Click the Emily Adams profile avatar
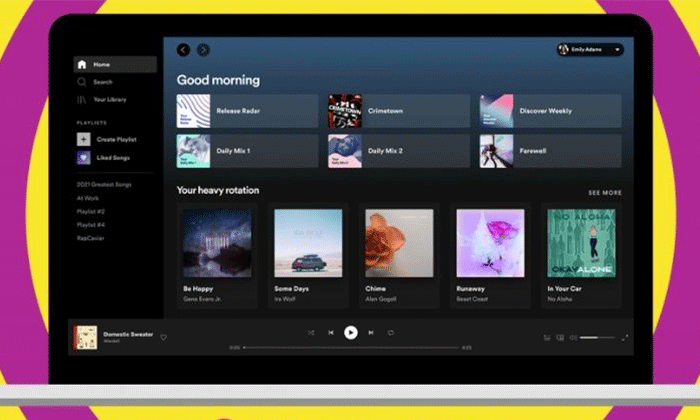 (x=564, y=50)
